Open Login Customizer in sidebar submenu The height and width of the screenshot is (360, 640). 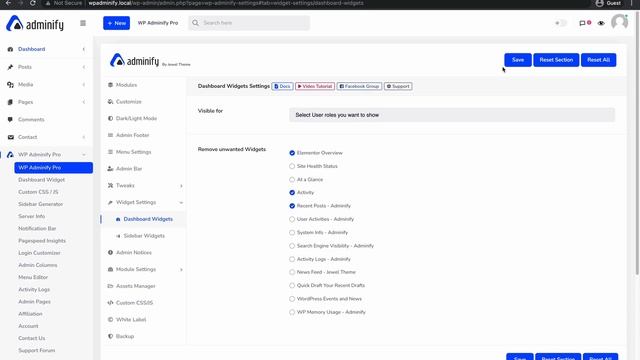coord(39,253)
